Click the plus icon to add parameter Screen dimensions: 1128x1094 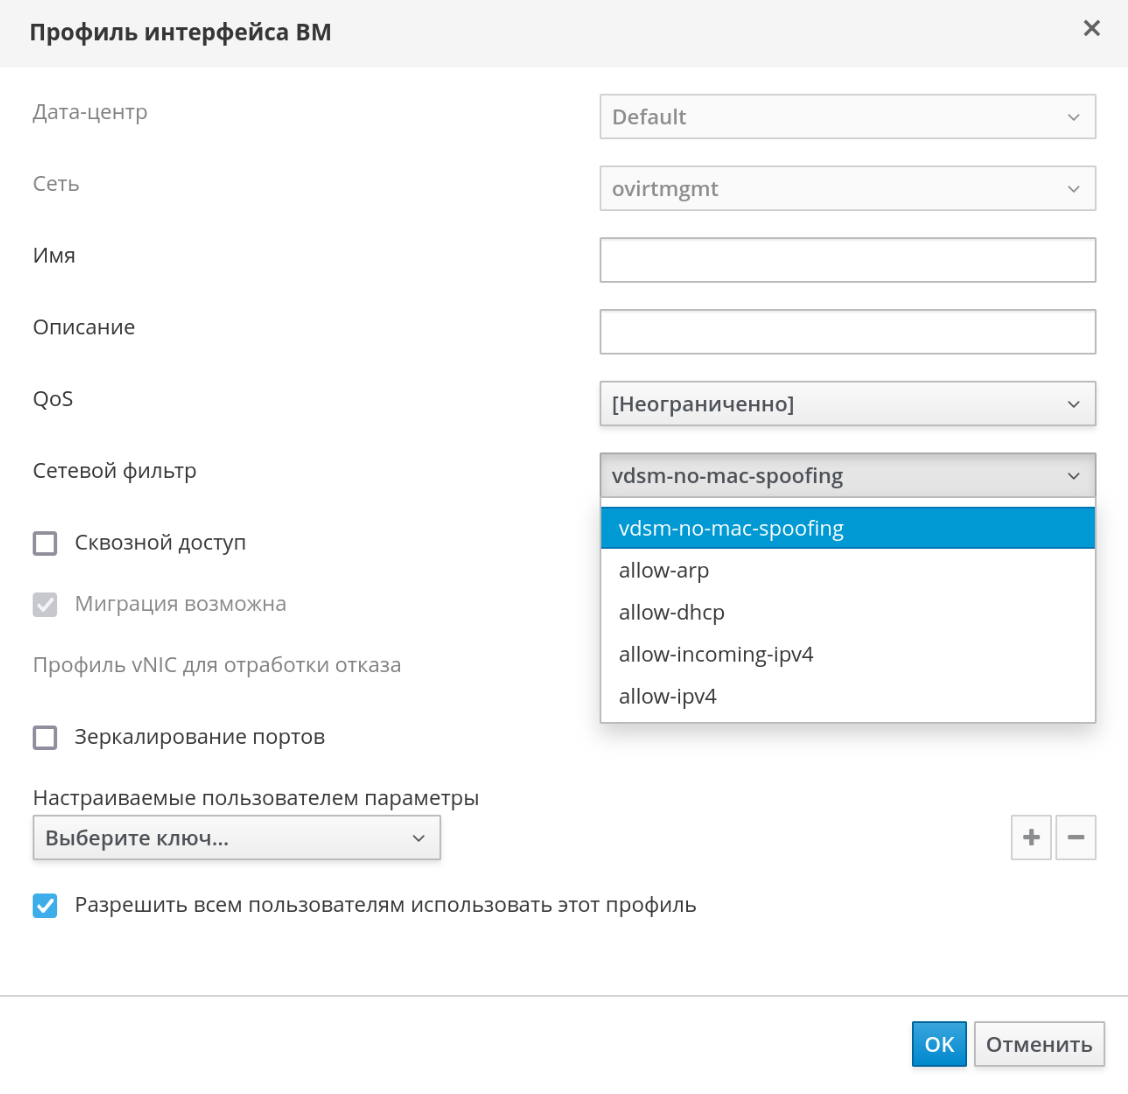pos(1031,838)
